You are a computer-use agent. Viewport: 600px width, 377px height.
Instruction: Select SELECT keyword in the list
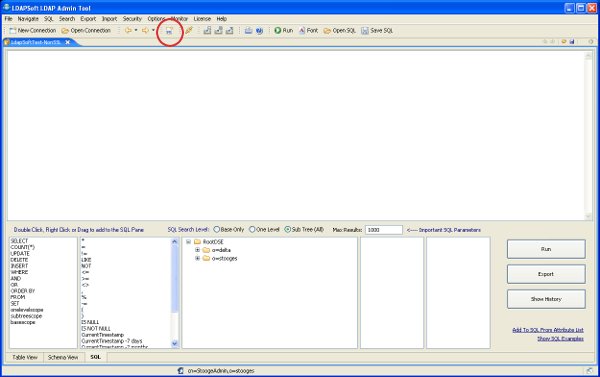20,241
